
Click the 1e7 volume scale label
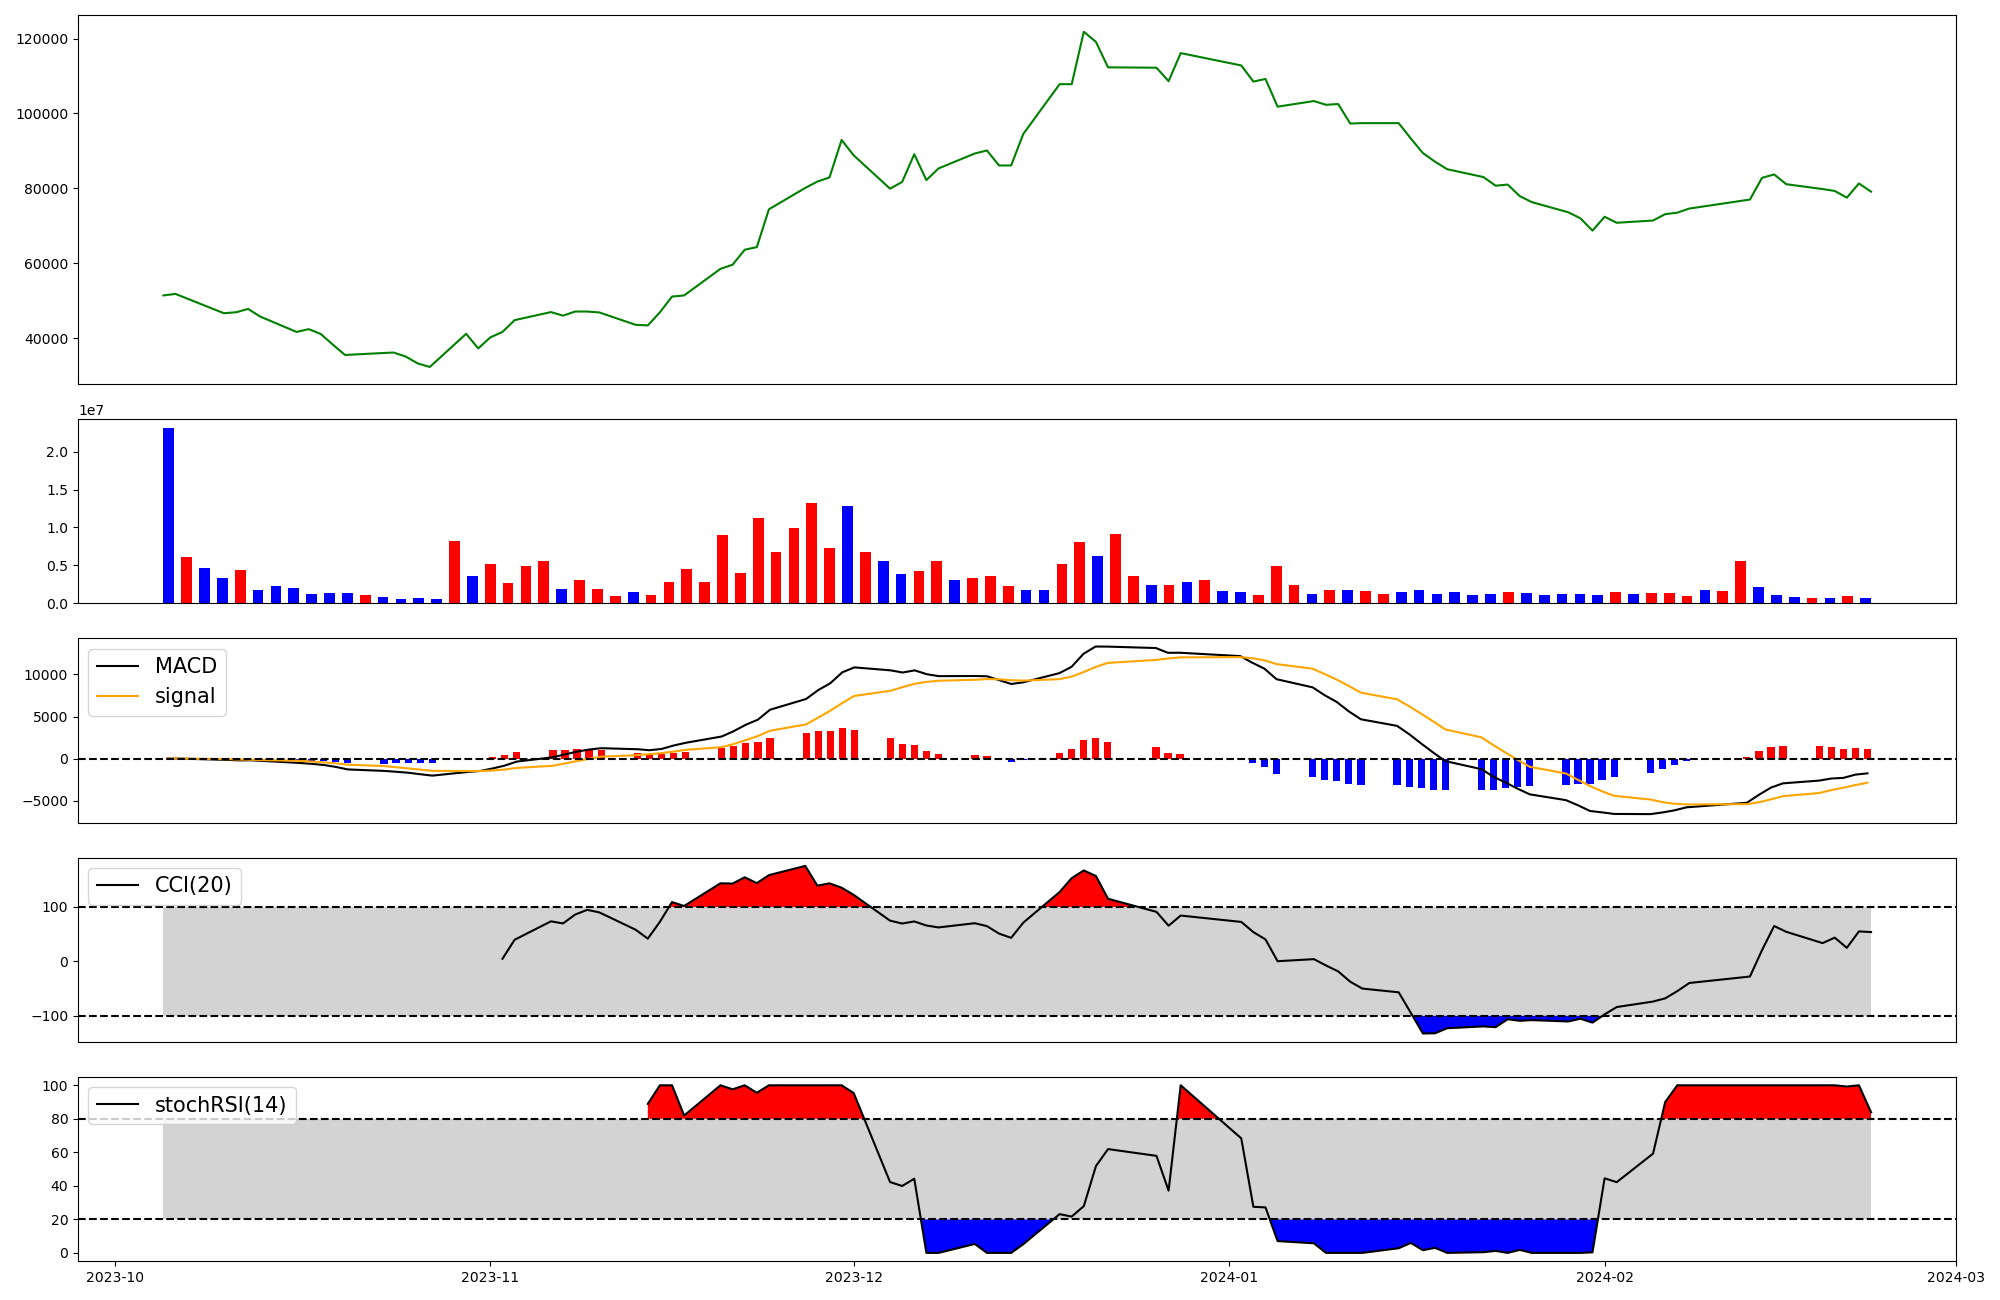[x=91, y=410]
